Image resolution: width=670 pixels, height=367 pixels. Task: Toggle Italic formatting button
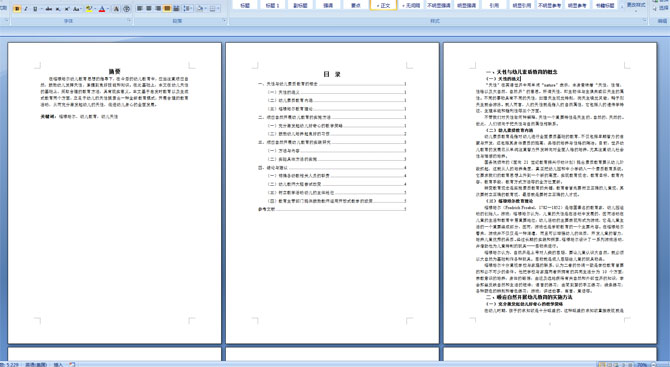coord(26,9)
